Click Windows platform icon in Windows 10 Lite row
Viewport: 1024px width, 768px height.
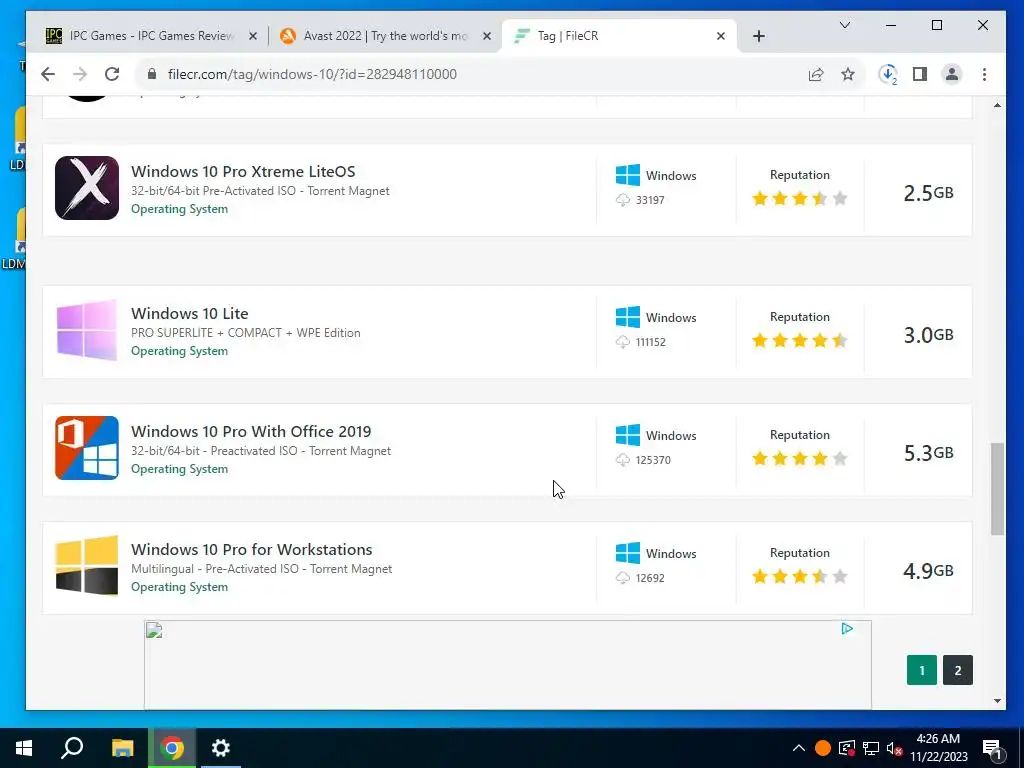coord(628,317)
